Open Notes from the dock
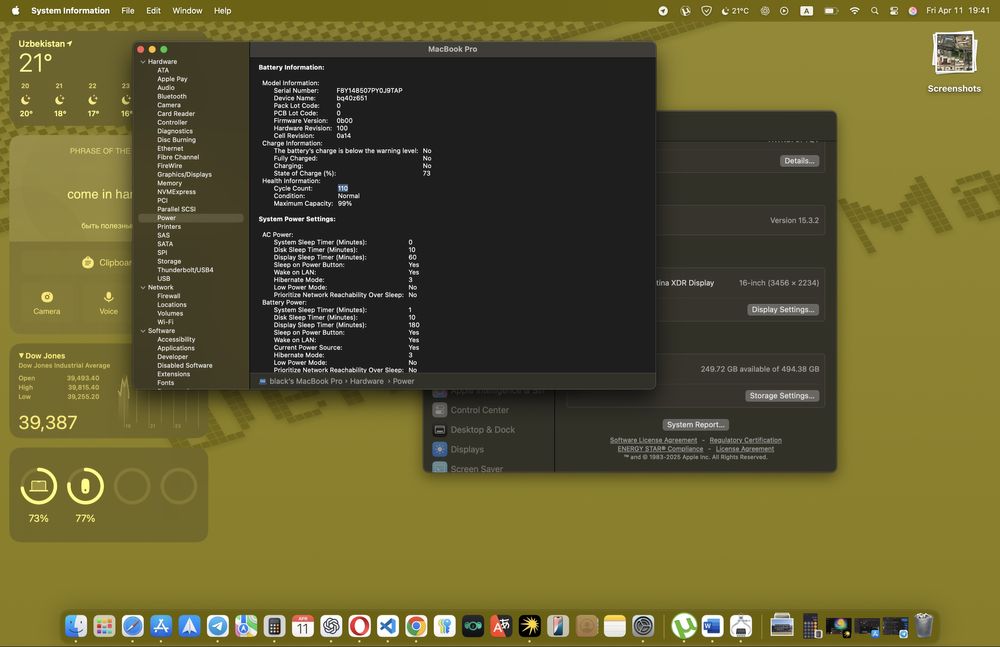This screenshot has width=1000, height=647. (615, 626)
